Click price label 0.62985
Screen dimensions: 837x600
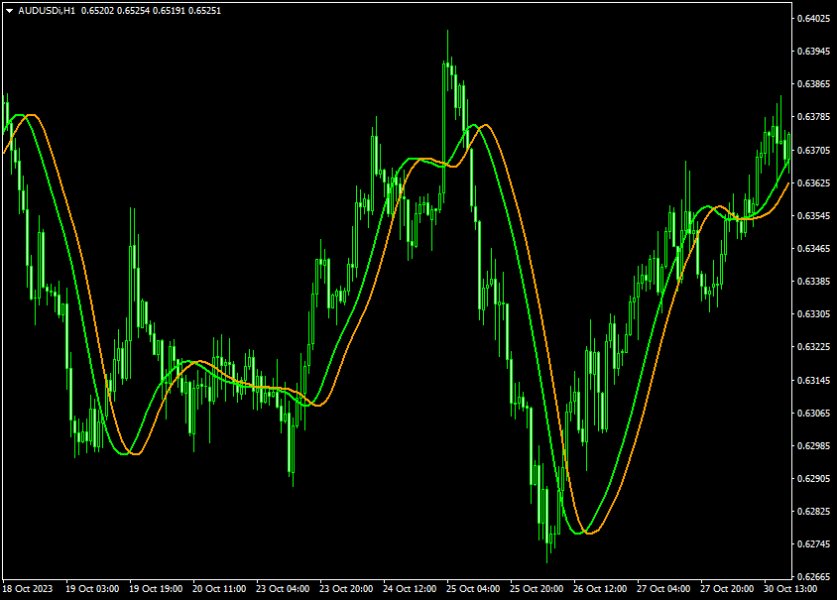tap(814, 446)
